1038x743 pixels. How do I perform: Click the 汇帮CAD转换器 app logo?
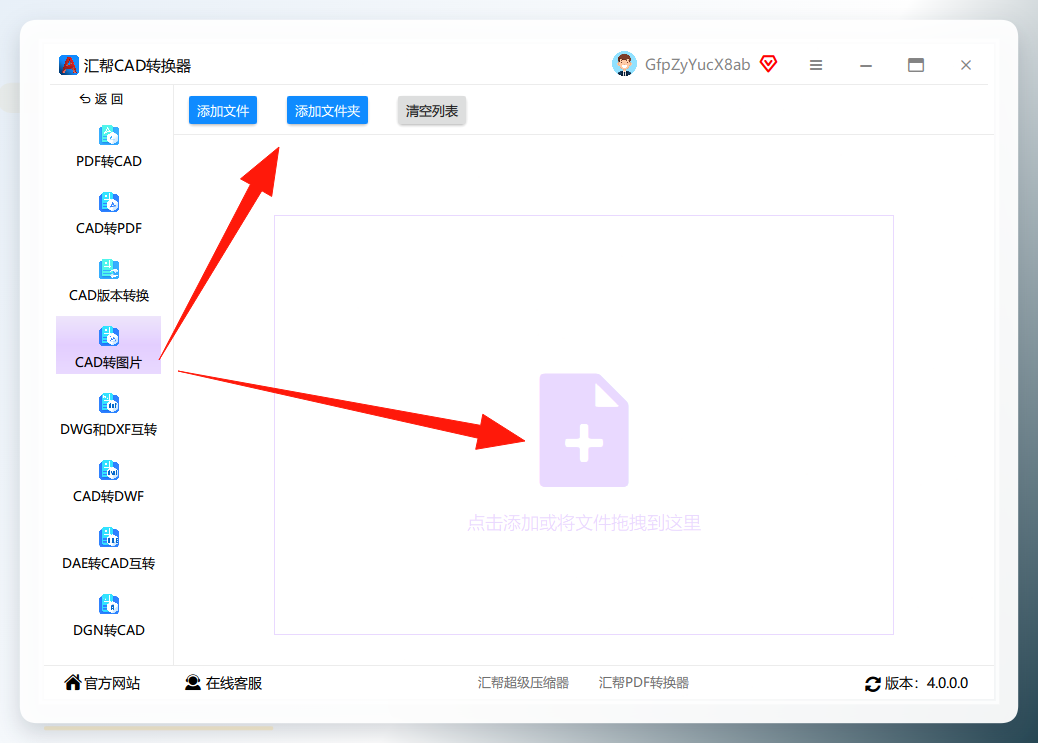(69, 65)
